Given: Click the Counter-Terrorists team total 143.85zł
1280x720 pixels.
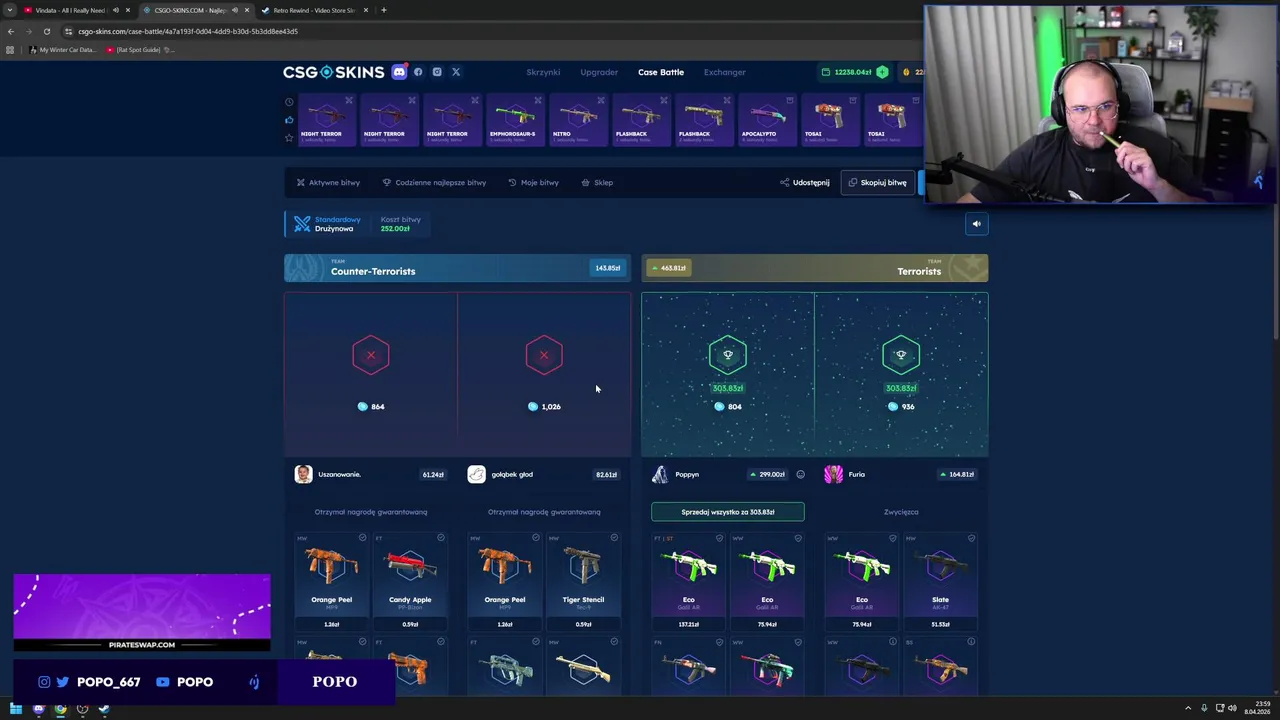Looking at the screenshot, I should click(607, 268).
